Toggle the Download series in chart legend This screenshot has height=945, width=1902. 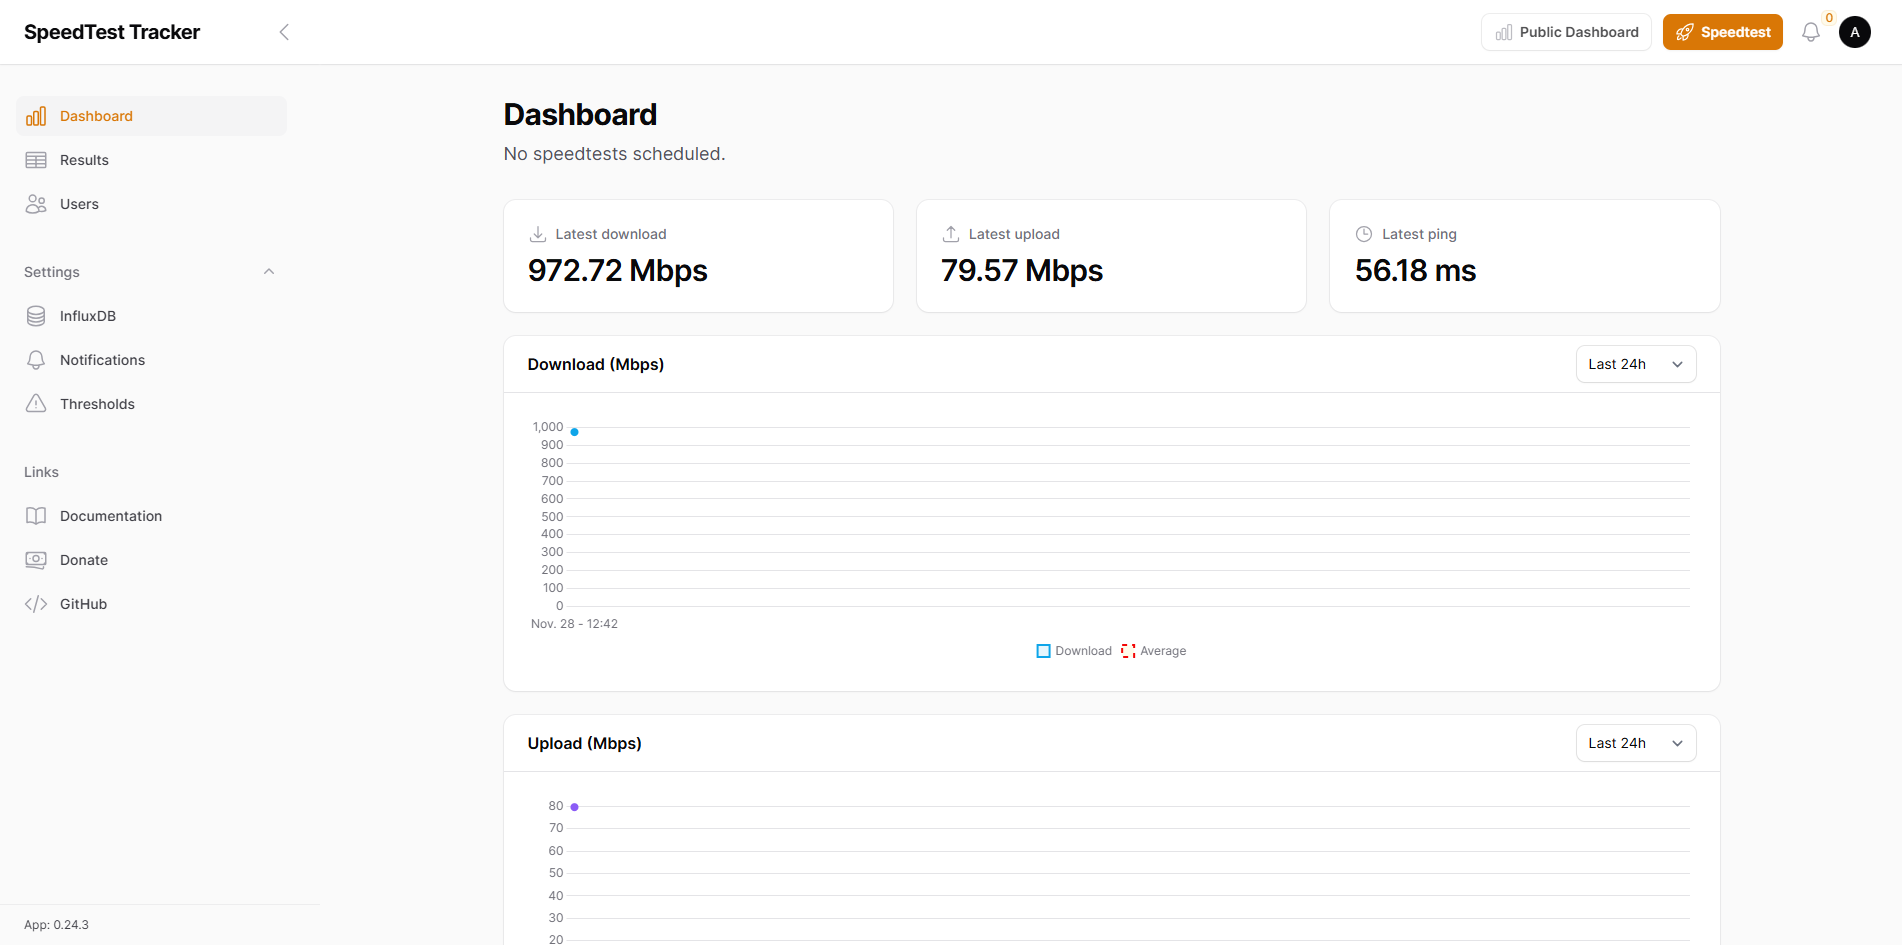(x=1074, y=650)
